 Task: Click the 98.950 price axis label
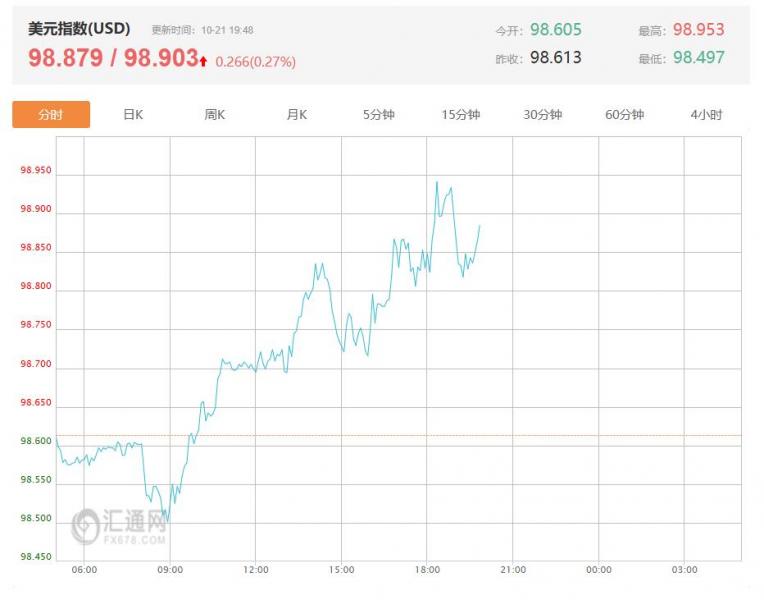coord(35,171)
